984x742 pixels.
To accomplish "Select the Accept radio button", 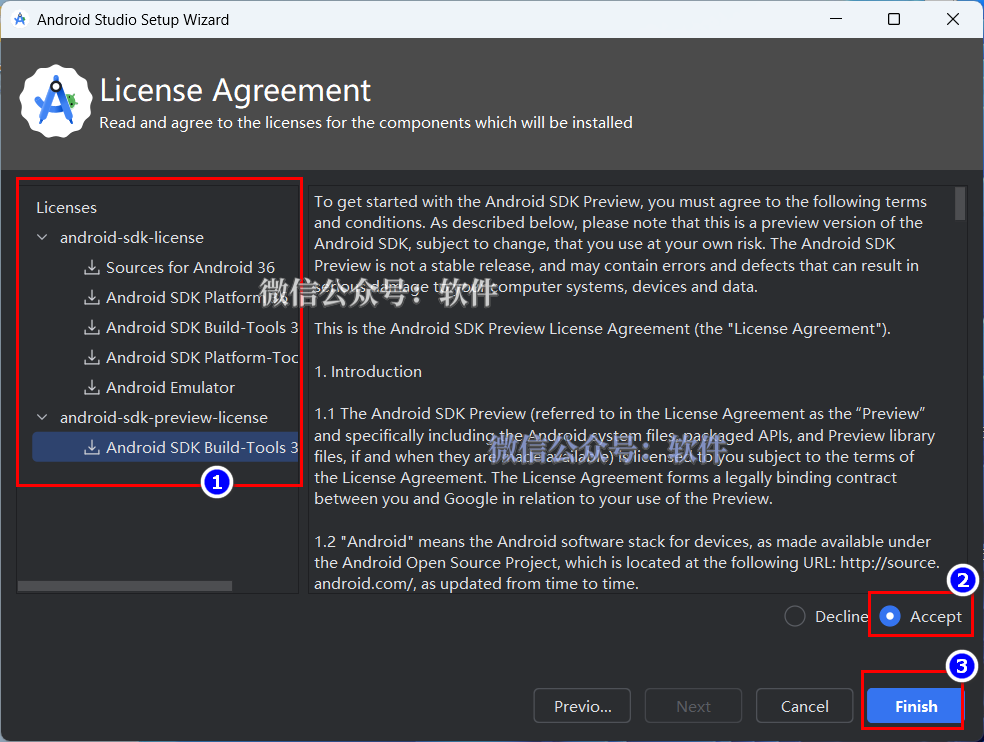I will click(x=890, y=616).
